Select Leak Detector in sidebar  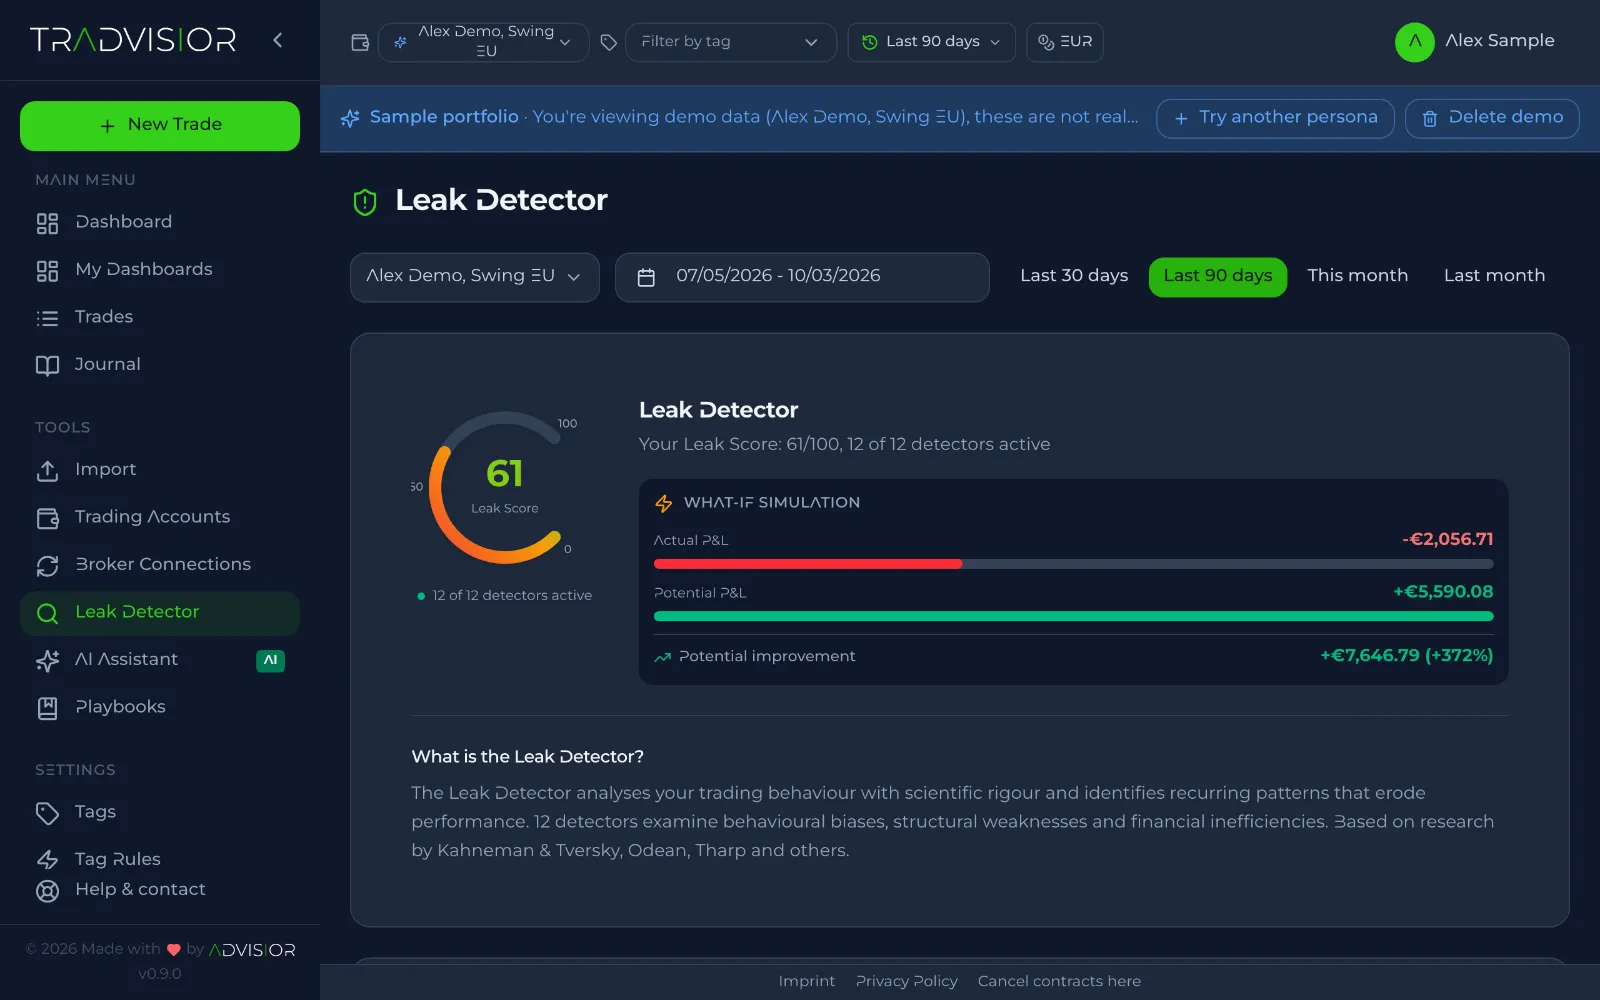(160, 612)
